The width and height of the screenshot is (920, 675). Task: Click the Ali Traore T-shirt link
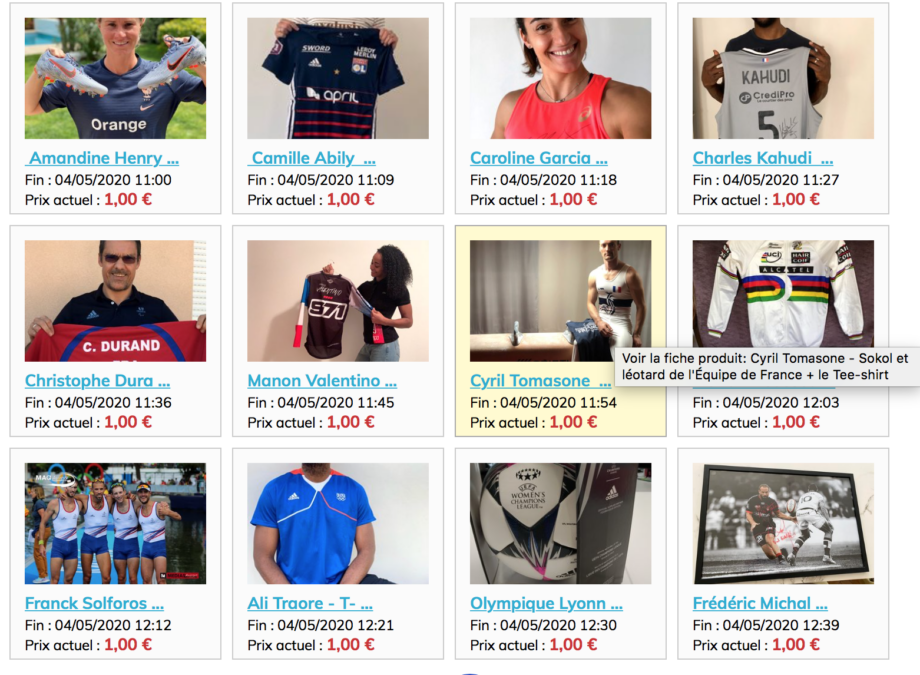click(x=310, y=603)
